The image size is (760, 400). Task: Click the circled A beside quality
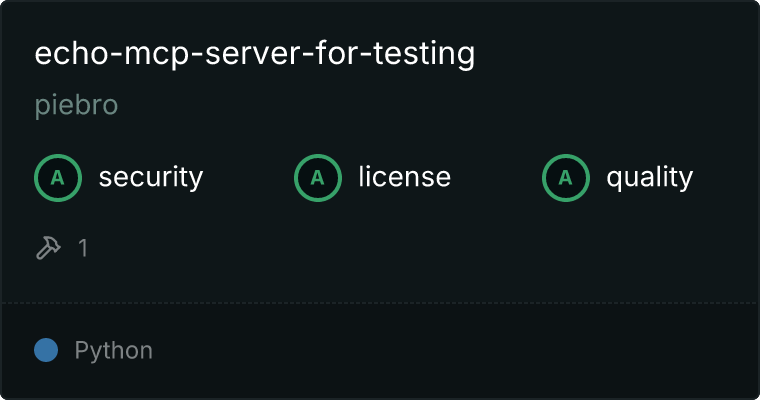point(566,178)
